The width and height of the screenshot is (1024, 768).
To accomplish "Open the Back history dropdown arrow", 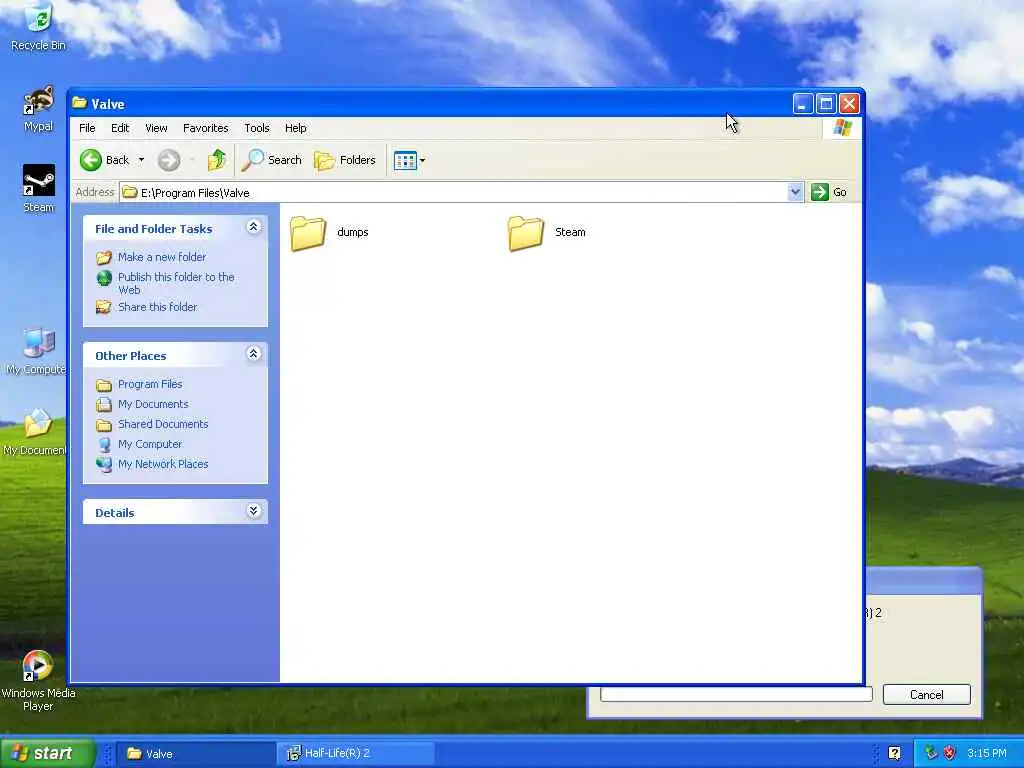I will point(141,160).
